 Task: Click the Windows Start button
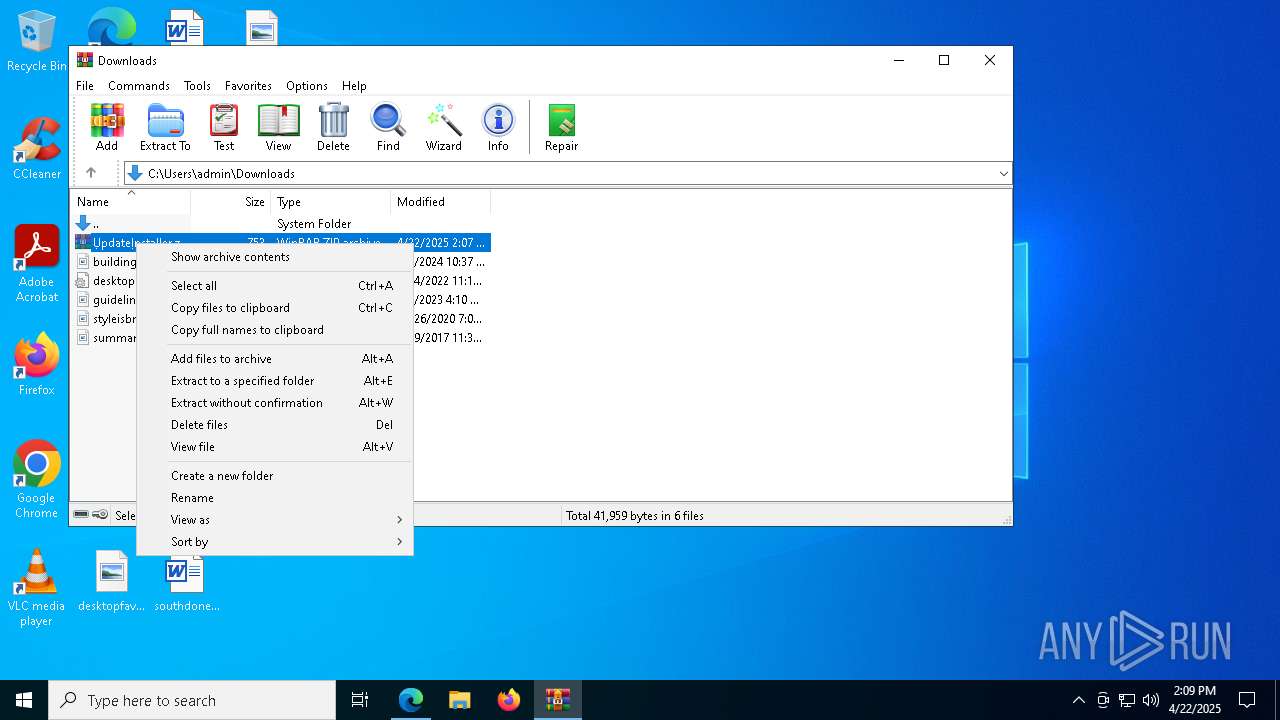(x=24, y=700)
